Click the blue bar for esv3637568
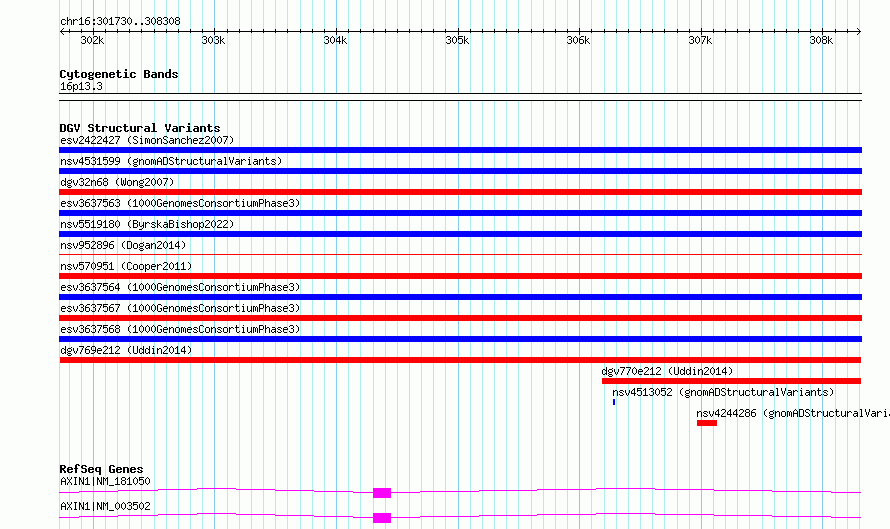The image size is (890, 529). (460, 339)
